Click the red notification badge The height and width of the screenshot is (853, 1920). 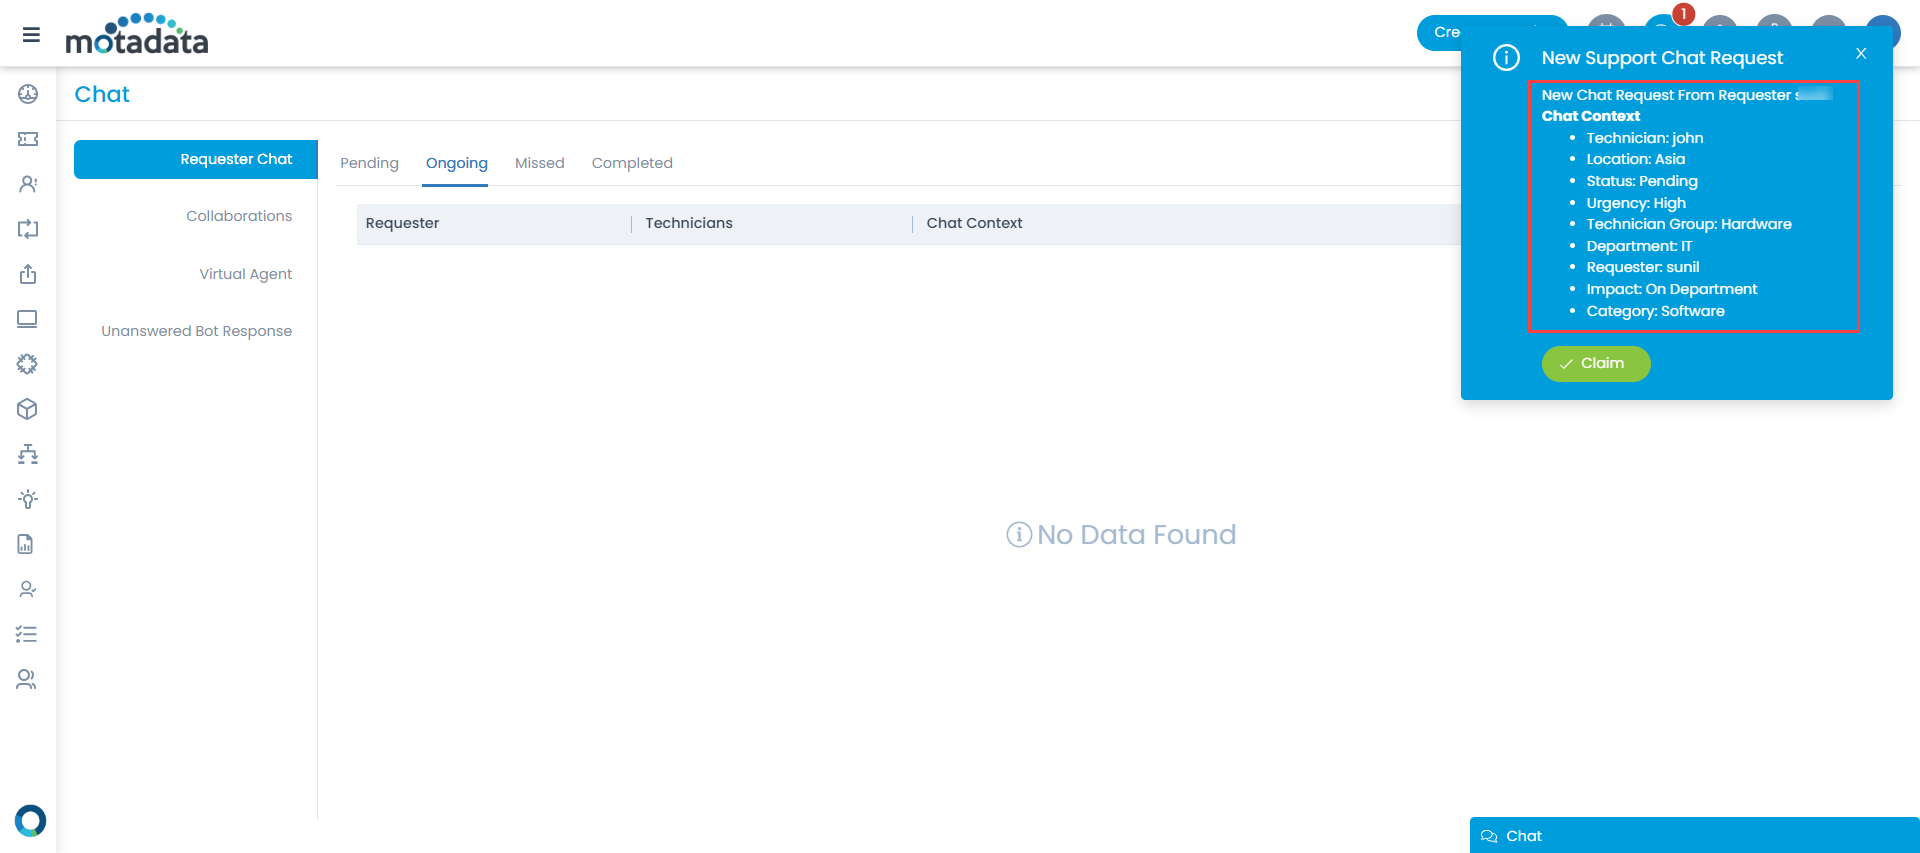click(x=1684, y=14)
